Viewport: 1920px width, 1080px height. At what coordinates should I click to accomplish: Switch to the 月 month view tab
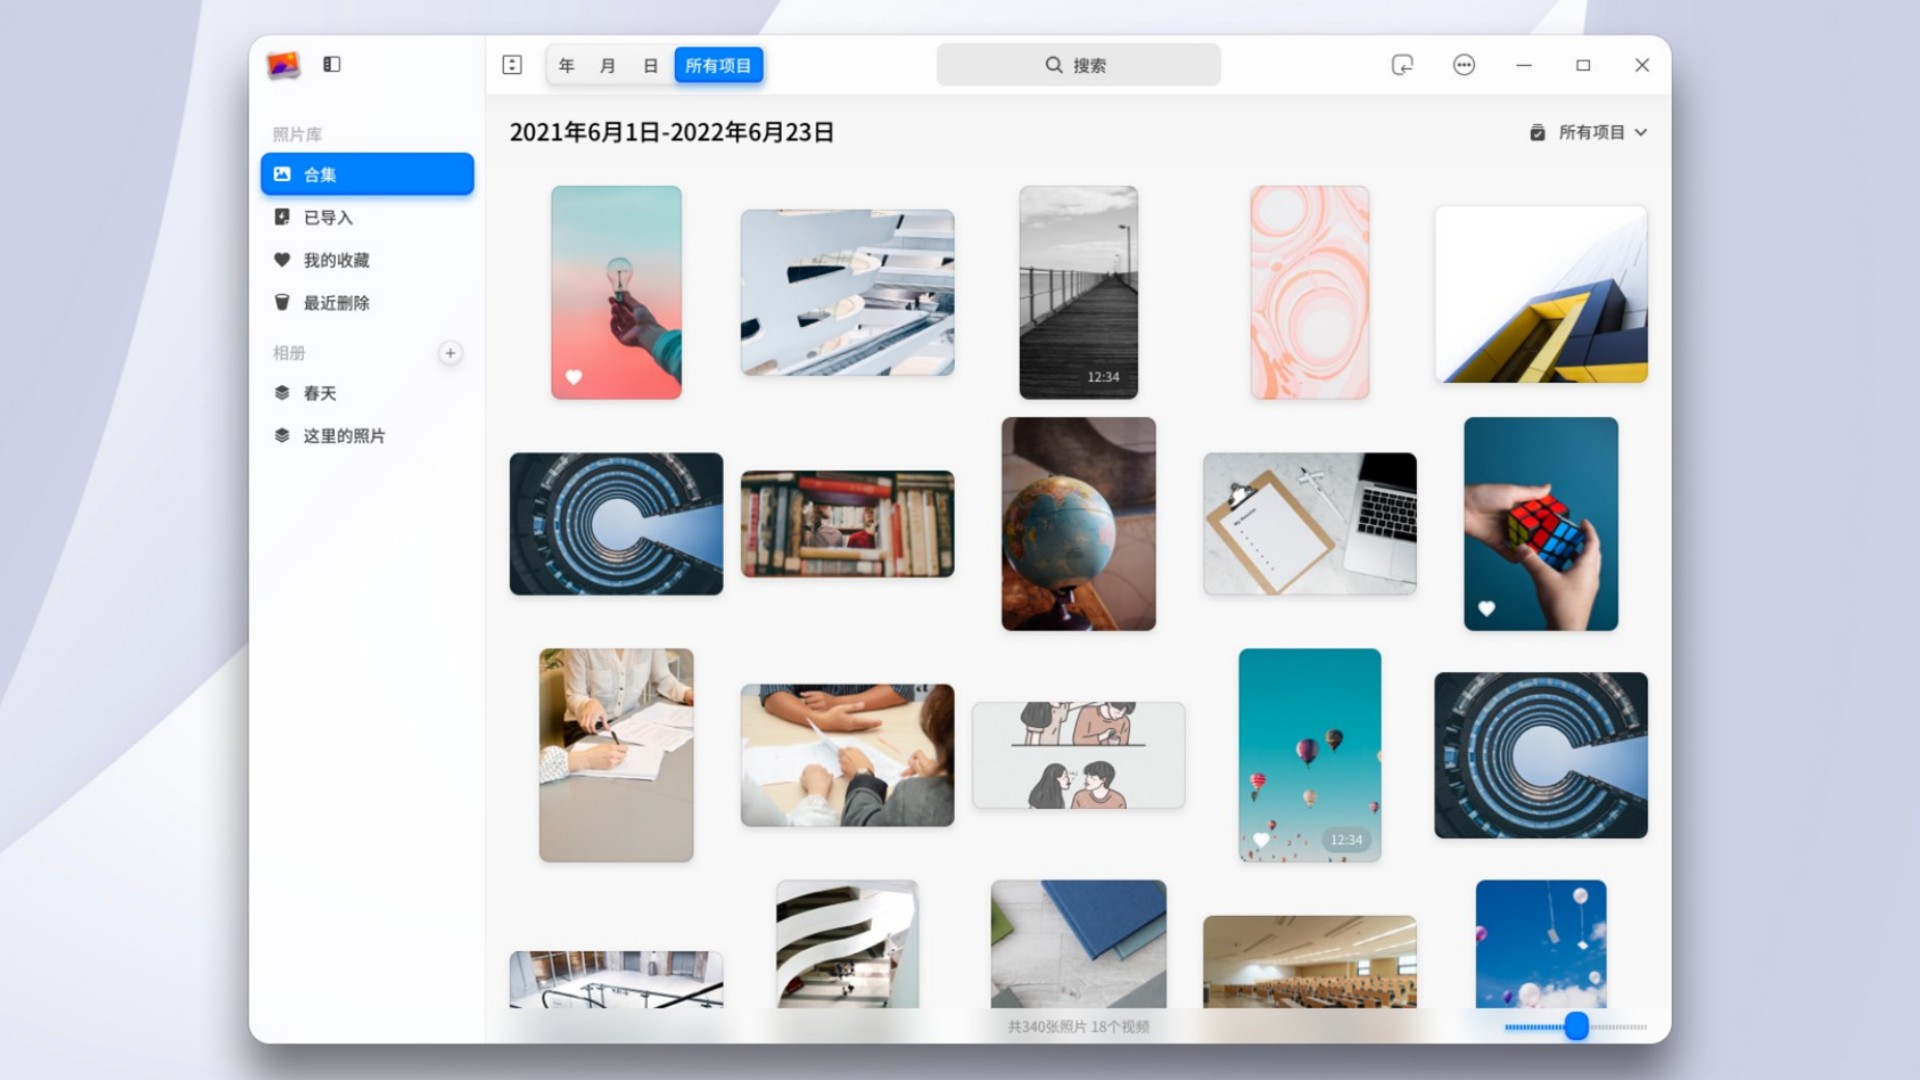click(x=607, y=66)
